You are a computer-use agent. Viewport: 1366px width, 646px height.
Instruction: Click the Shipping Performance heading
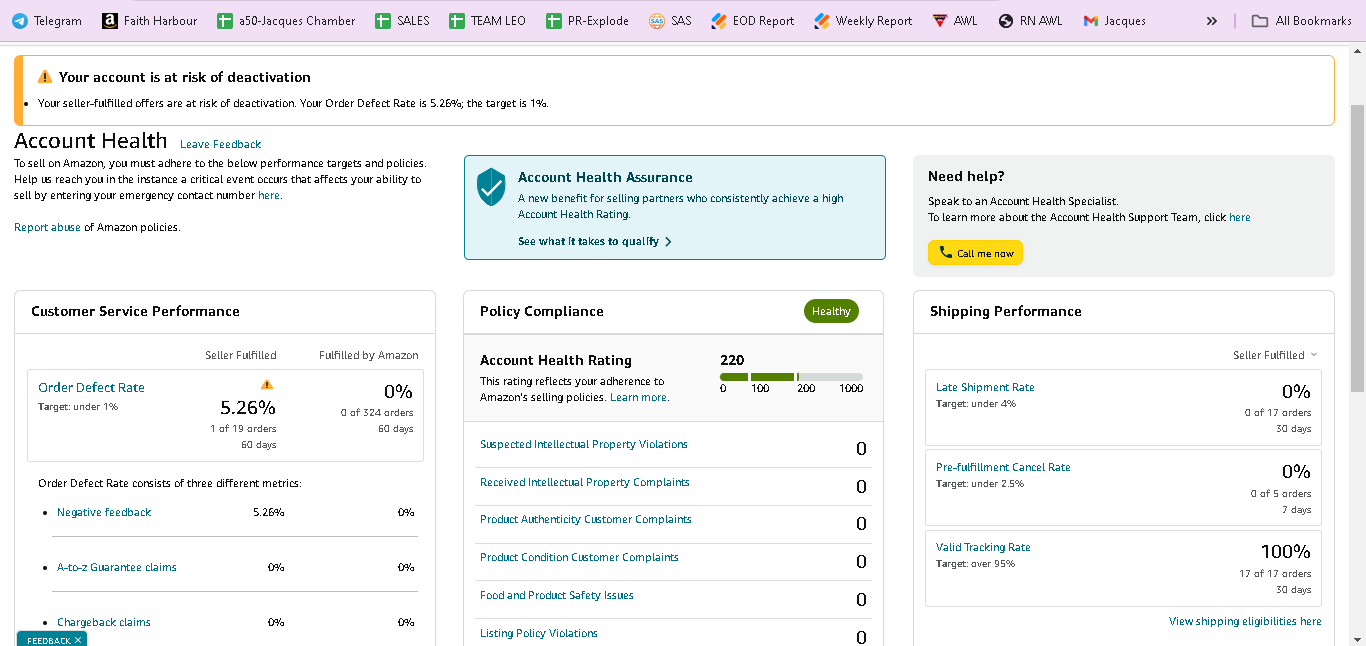coord(1006,311)
